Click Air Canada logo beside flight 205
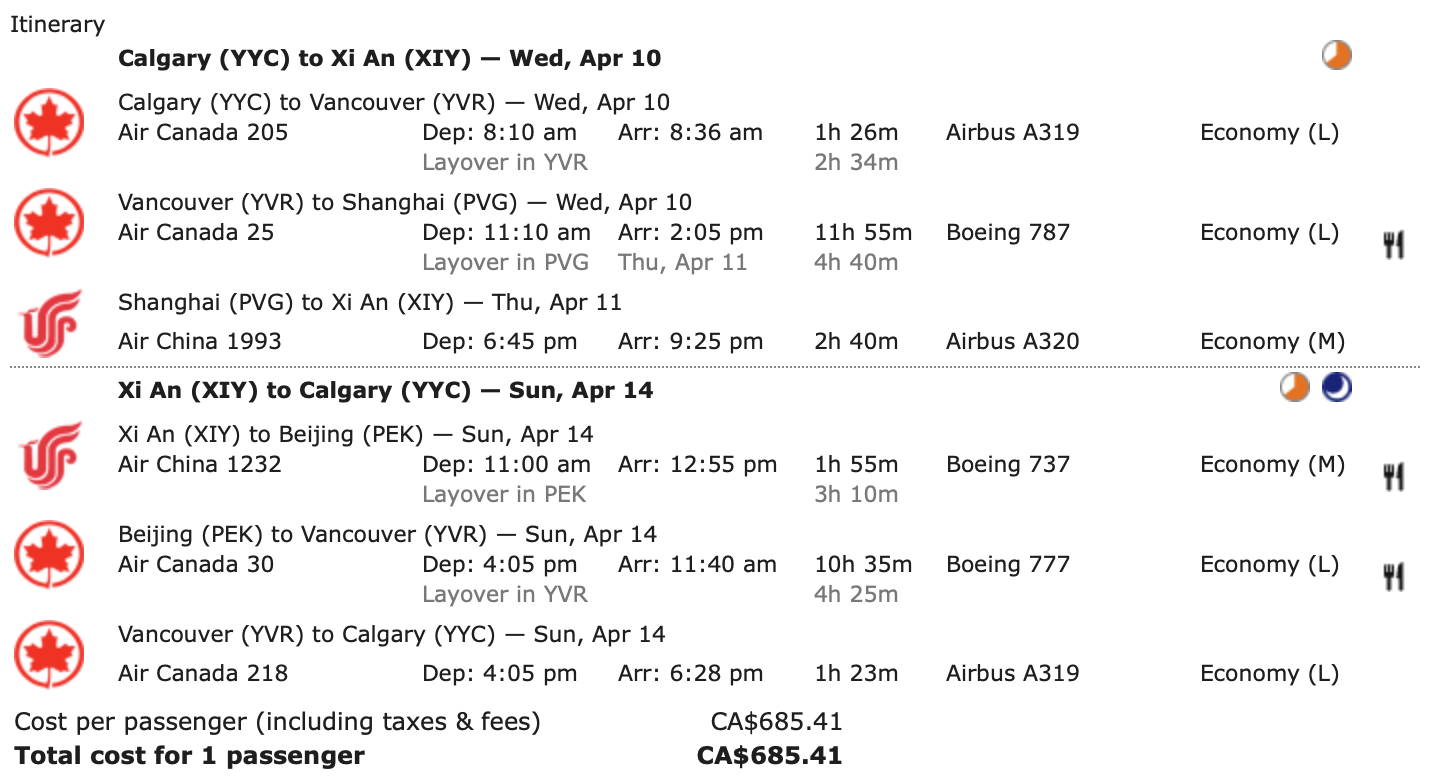The image size is (1452, 782). 48,122
